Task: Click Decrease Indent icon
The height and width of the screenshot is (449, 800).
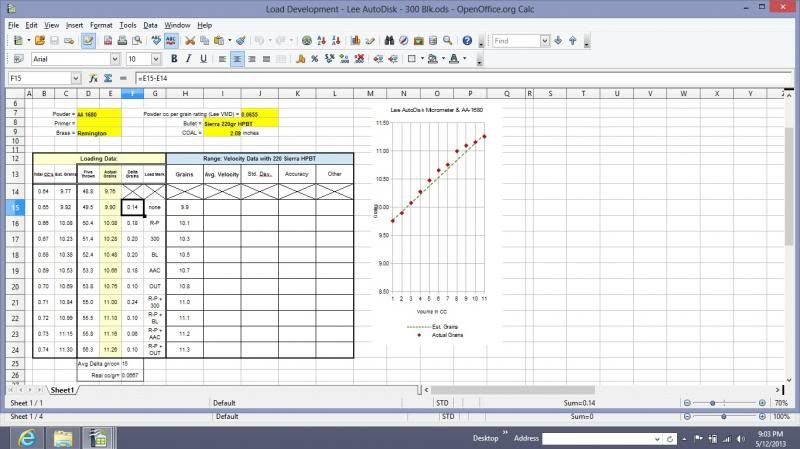Action: pos(378,59)
